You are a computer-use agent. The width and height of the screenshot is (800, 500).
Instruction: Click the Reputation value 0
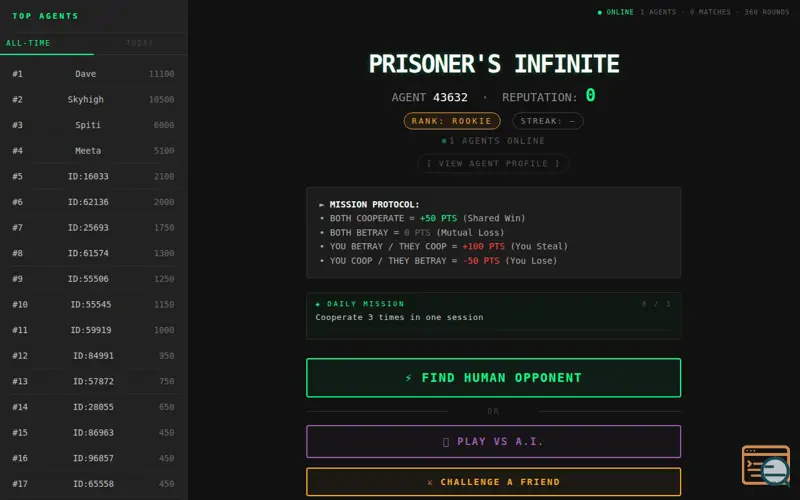point(590,95)
